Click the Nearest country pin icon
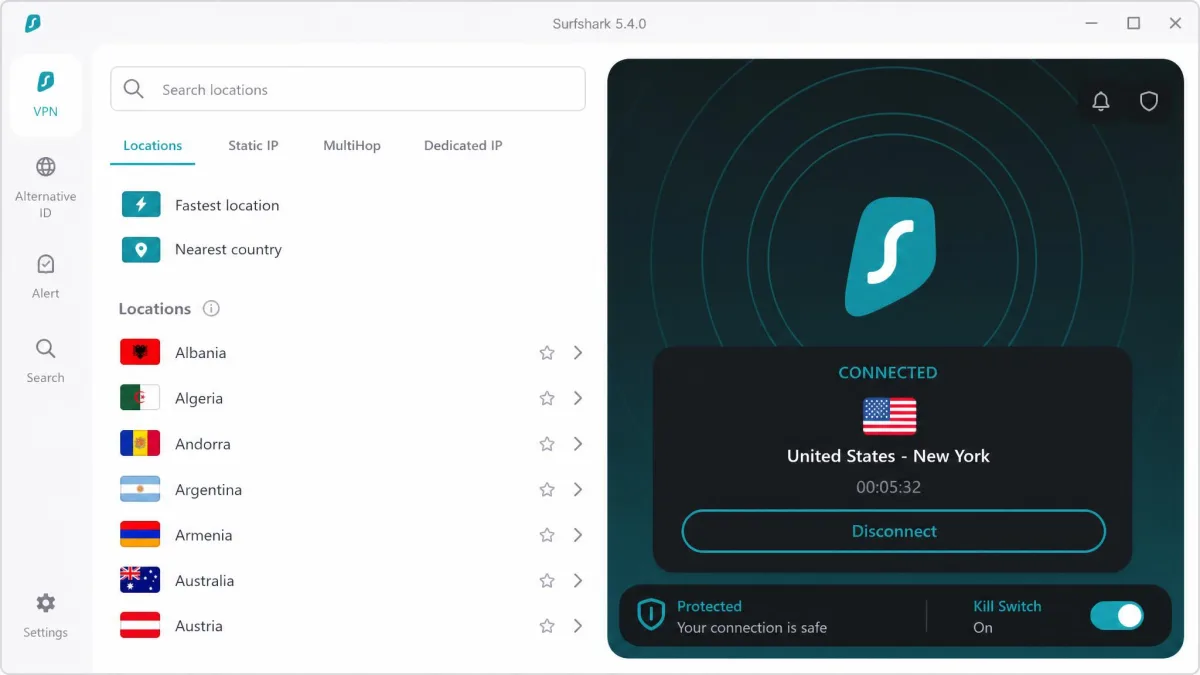Image resolution: width=1200 pixels, height=675 pixels. (141, 249)
